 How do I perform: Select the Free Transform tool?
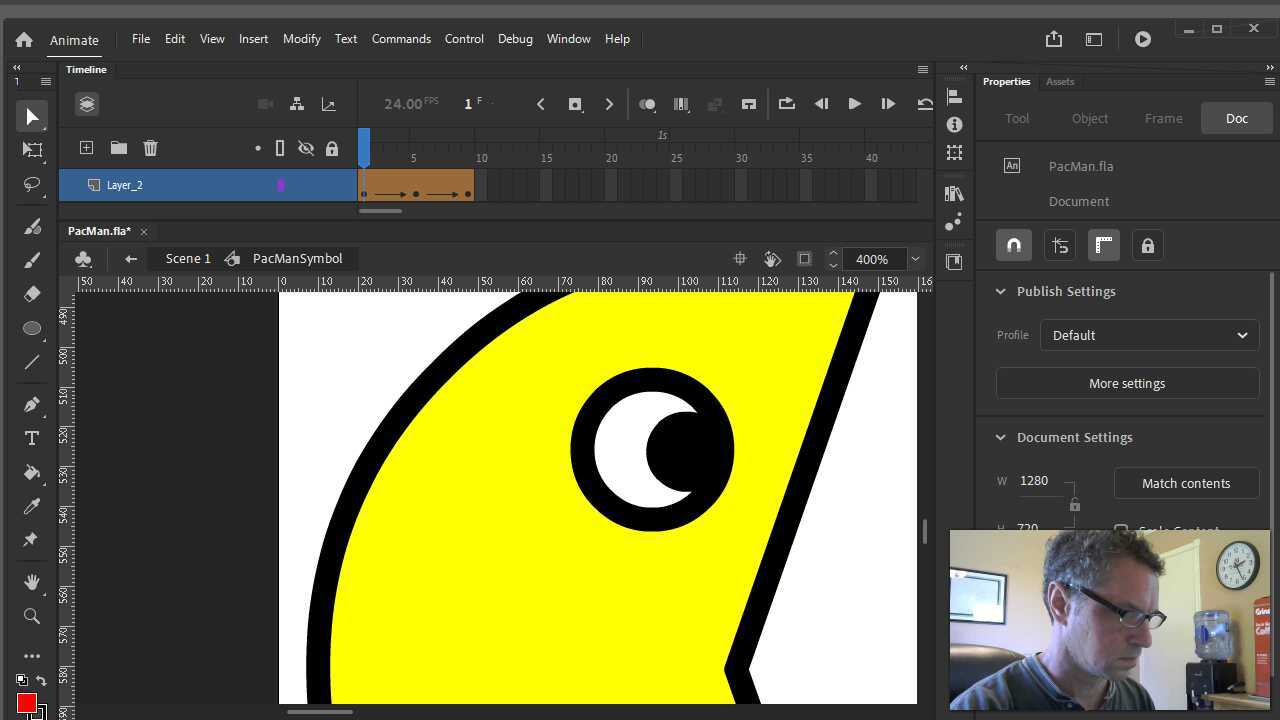coord(31,149)
